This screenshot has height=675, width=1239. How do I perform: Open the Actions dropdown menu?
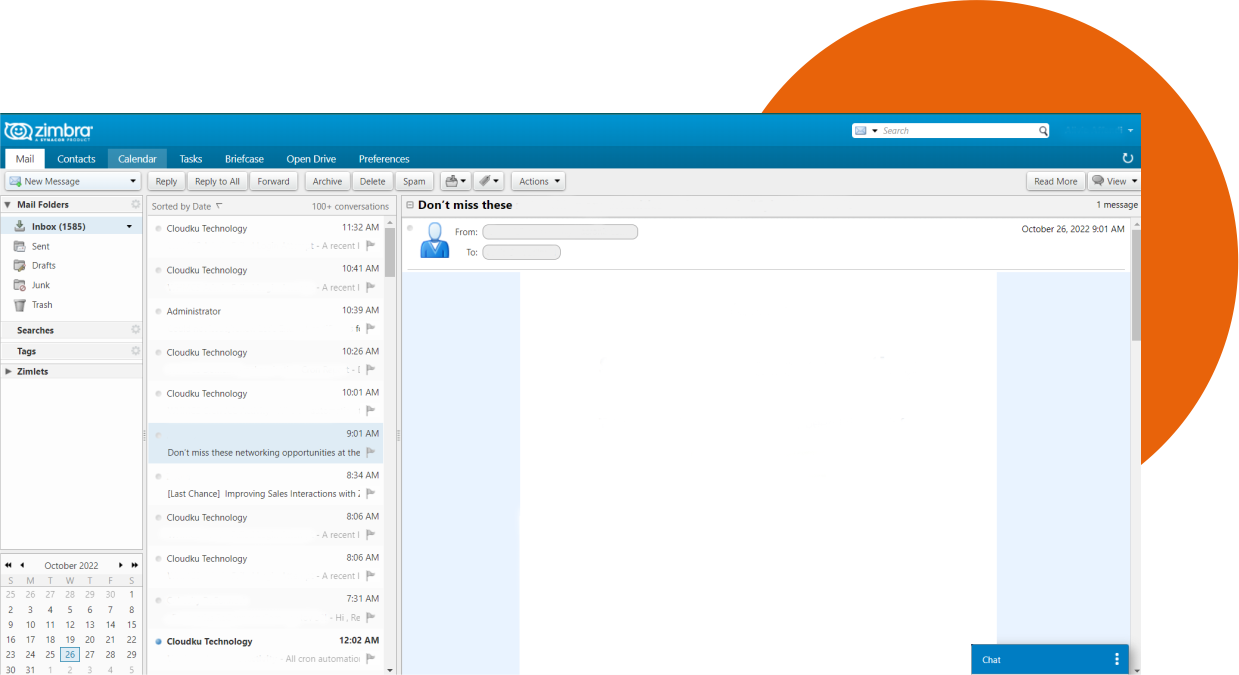tap(539, 181)
